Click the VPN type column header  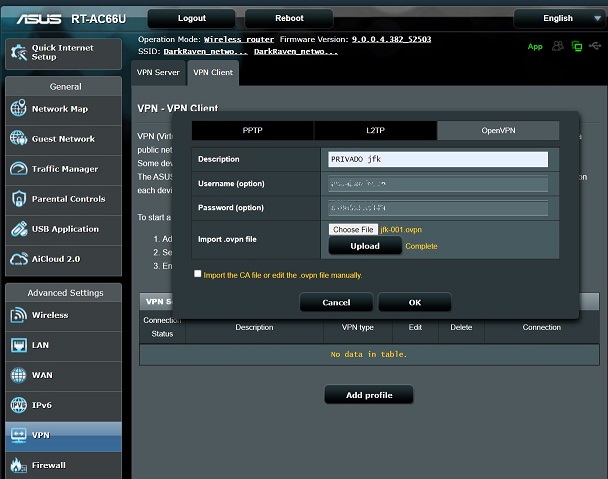[x=358, y=327]
